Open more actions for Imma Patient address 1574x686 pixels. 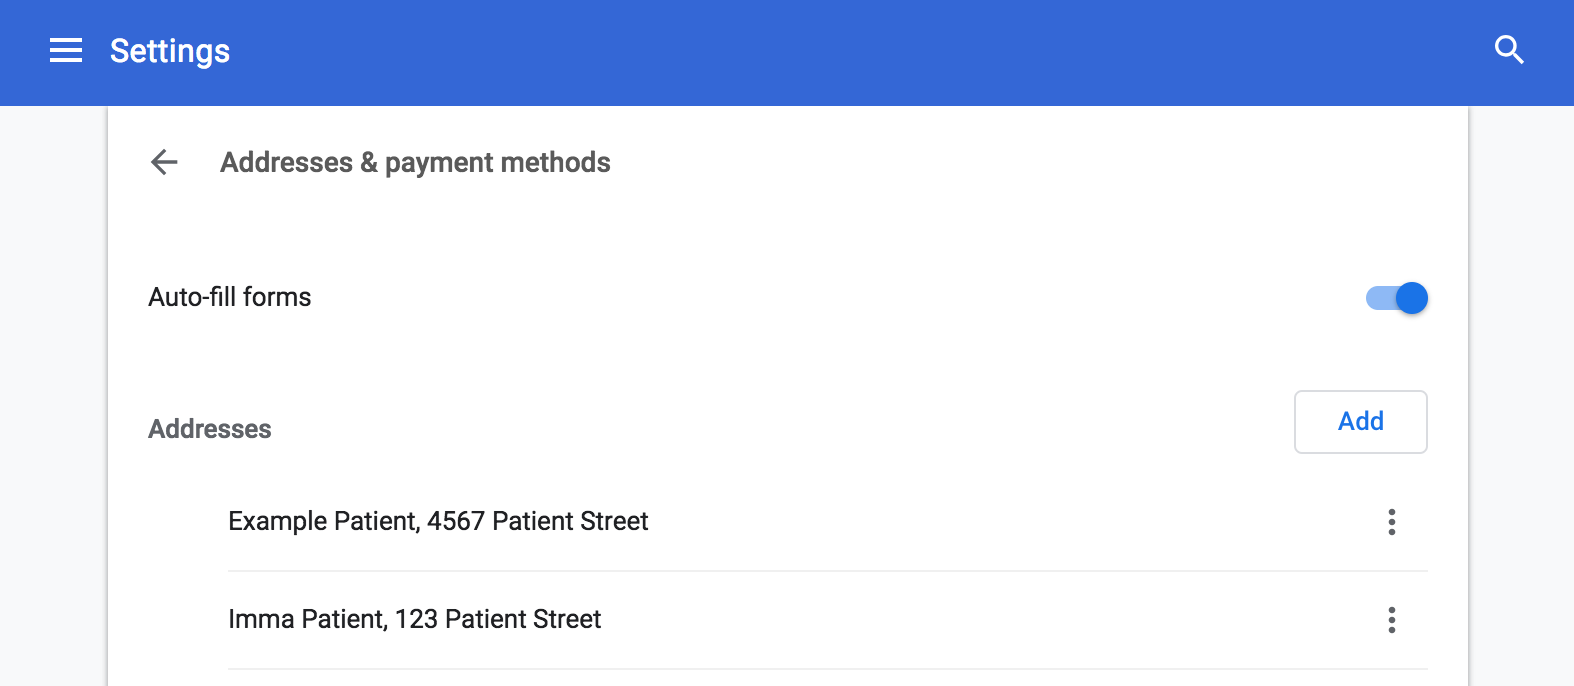pos(1391,620)
